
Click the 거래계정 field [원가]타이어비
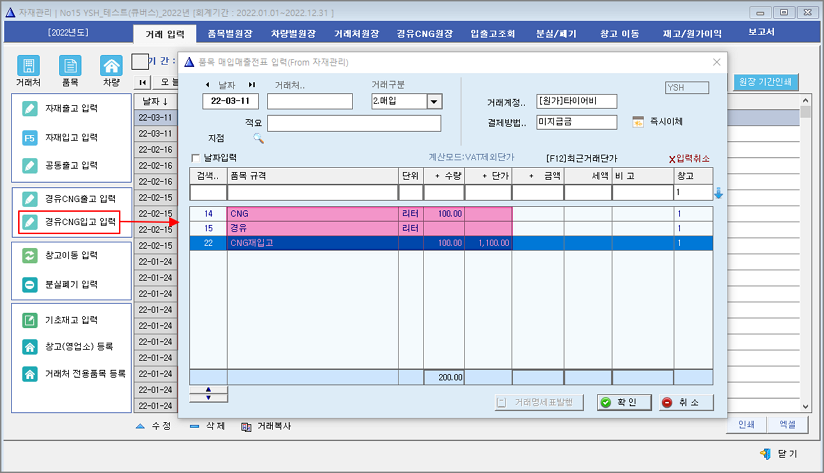(x=576, y=101)
